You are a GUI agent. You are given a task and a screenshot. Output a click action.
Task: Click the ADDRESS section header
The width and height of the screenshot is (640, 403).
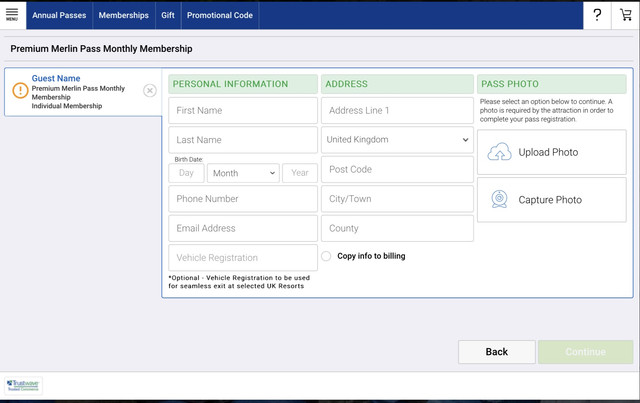pos(397,84)
